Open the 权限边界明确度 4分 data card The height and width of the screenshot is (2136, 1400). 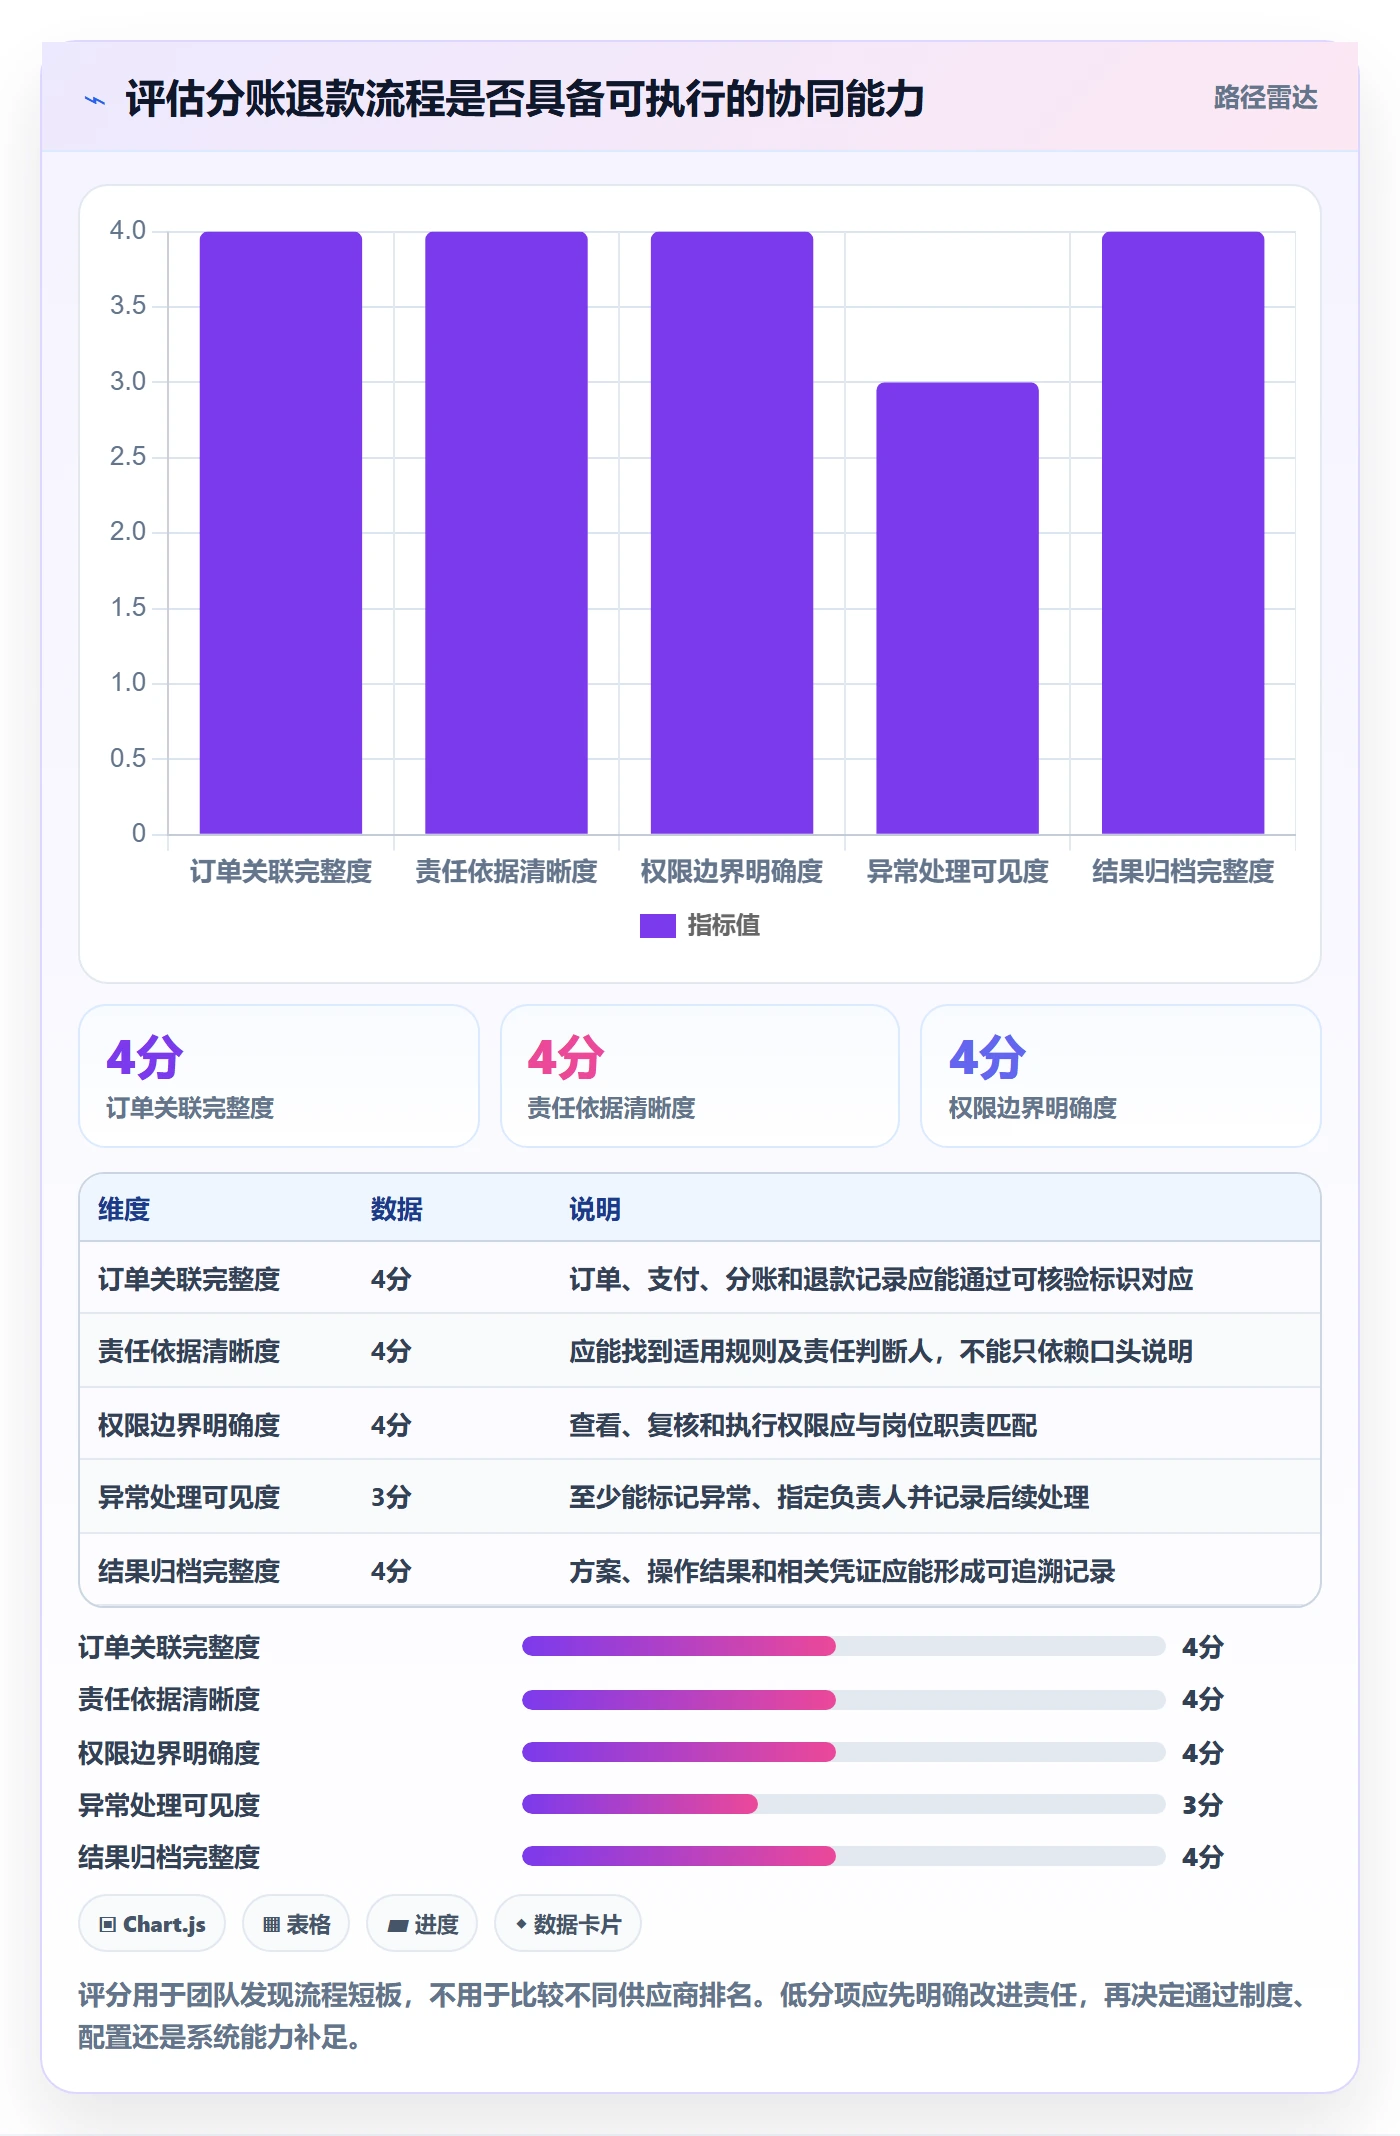pos(1121,1076)
